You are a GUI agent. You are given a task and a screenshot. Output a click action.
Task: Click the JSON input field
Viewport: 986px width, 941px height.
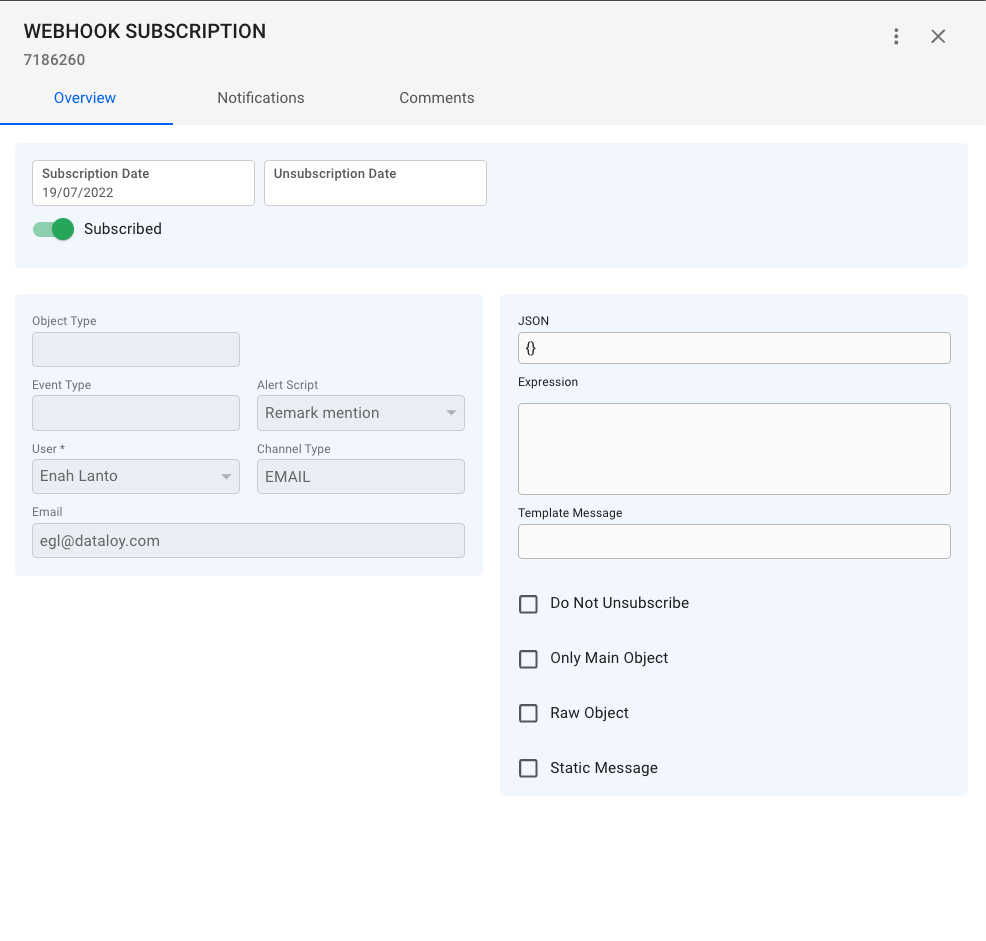tap(733, 348)
